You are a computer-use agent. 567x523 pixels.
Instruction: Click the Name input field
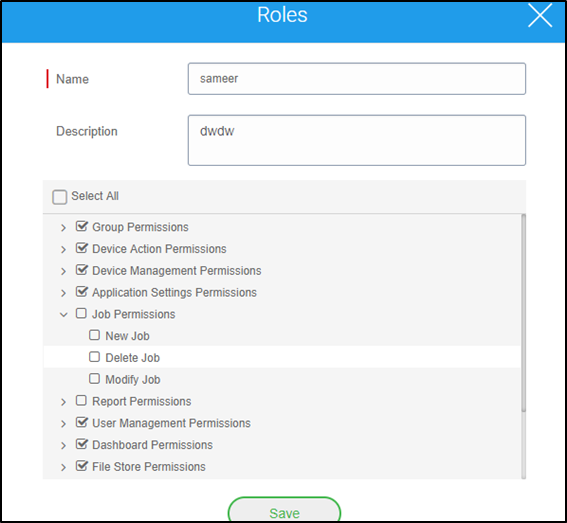(x=357, y=79)
